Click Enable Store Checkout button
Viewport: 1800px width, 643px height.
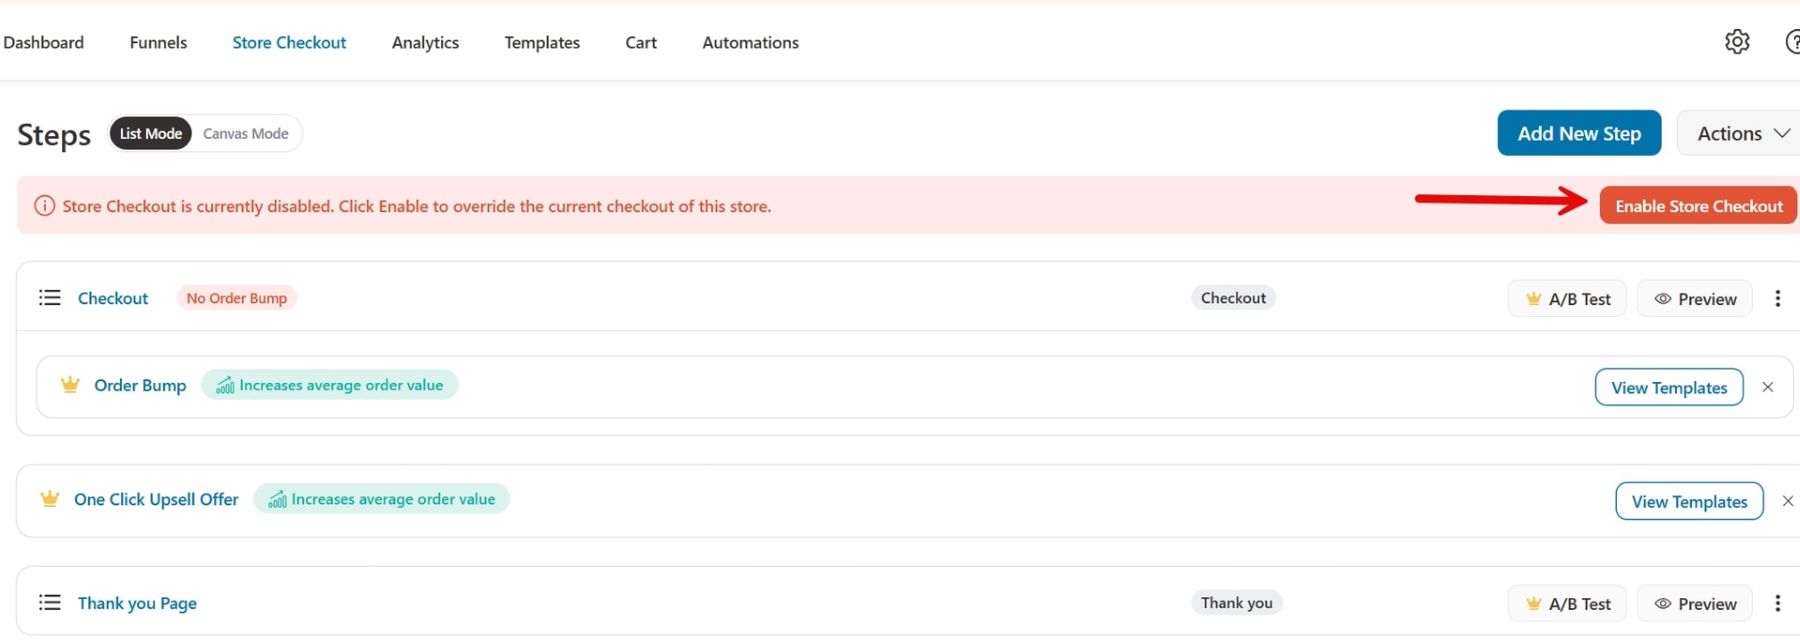[x=1698, y=206]
